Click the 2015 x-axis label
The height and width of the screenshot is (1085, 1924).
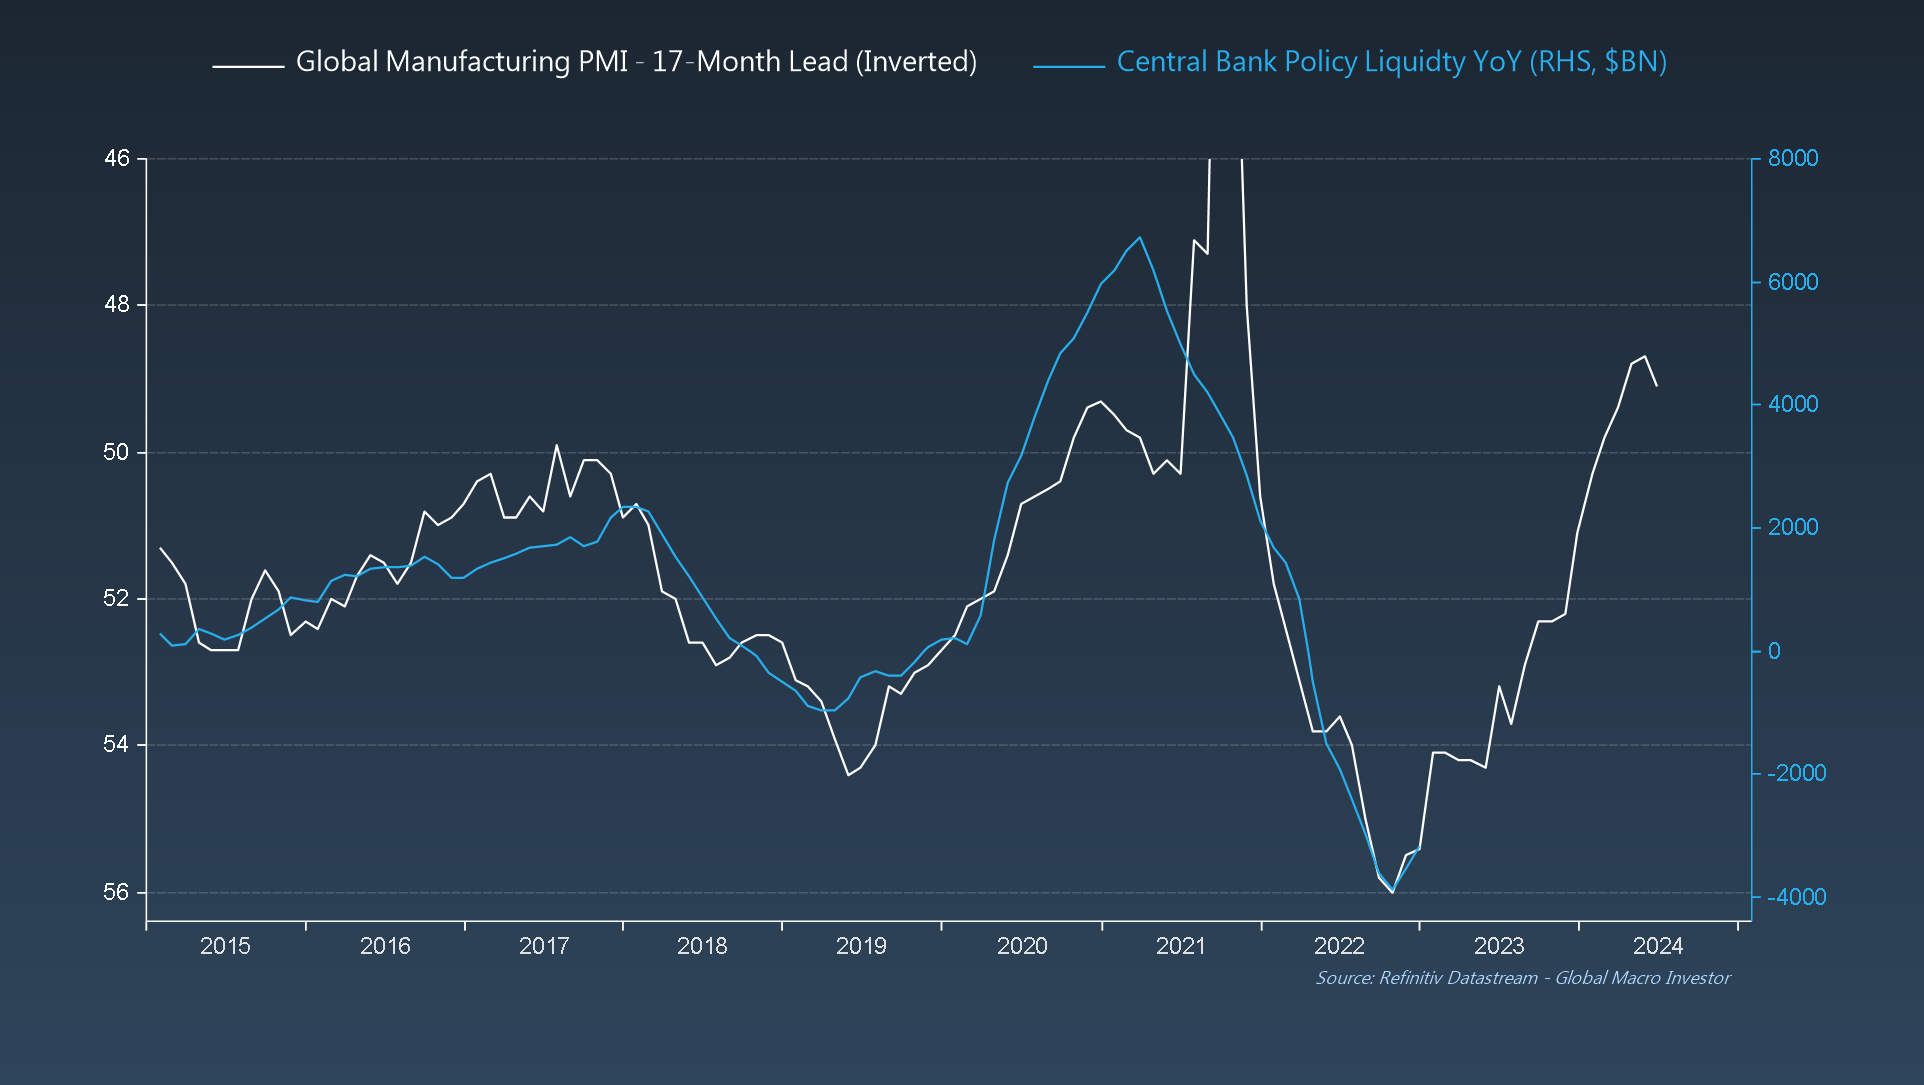[x=225, y=946]
